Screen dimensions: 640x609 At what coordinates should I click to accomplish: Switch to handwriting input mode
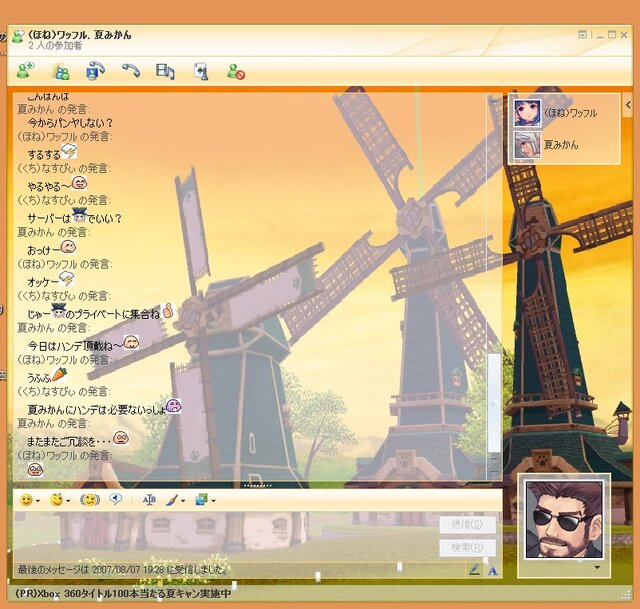click(x=474, y=569)
